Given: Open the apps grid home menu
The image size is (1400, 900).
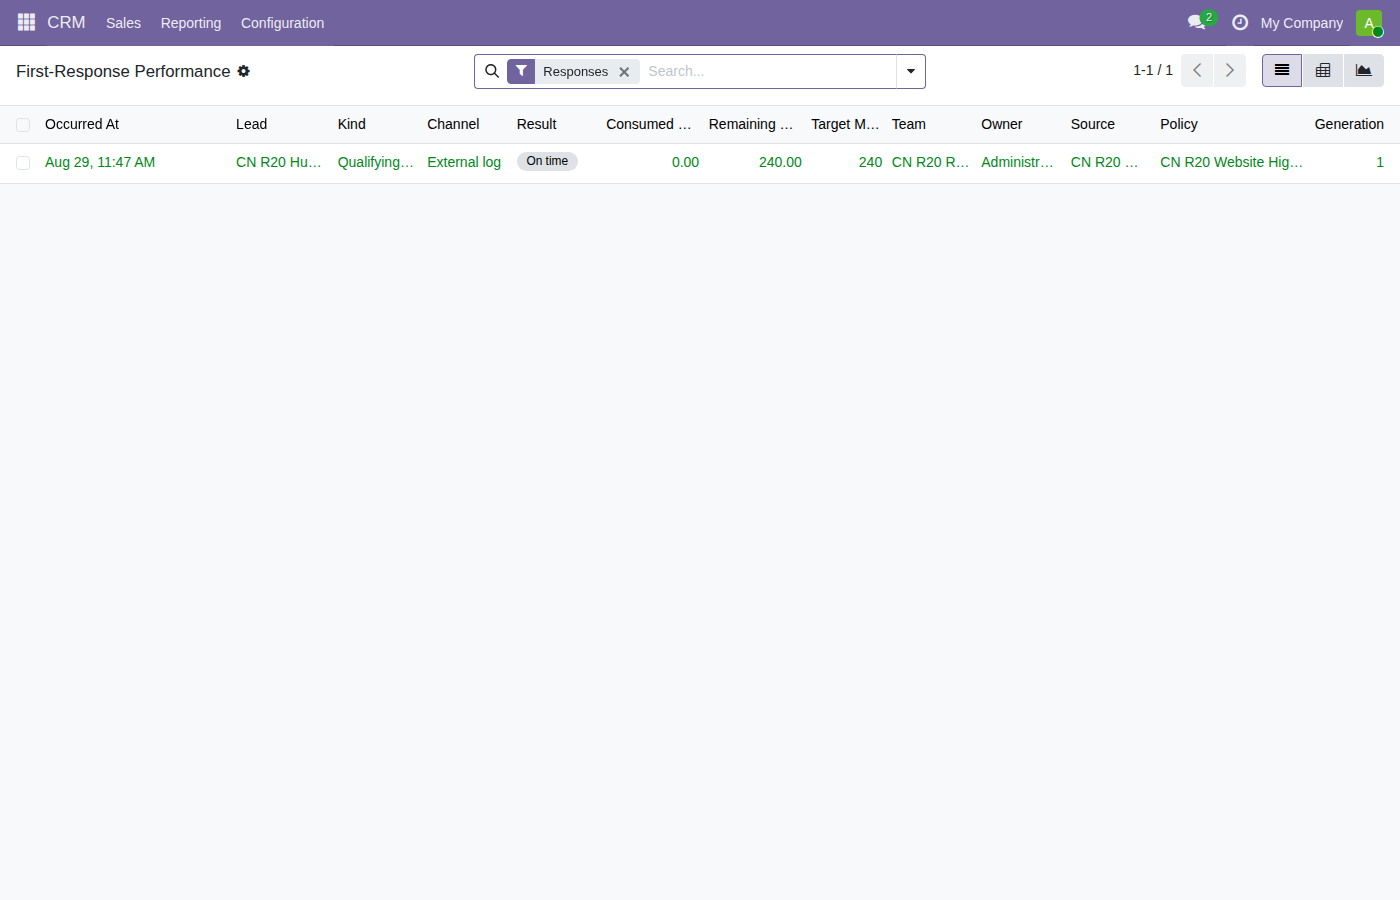Looking at the screenshot, I should (26, 22).
